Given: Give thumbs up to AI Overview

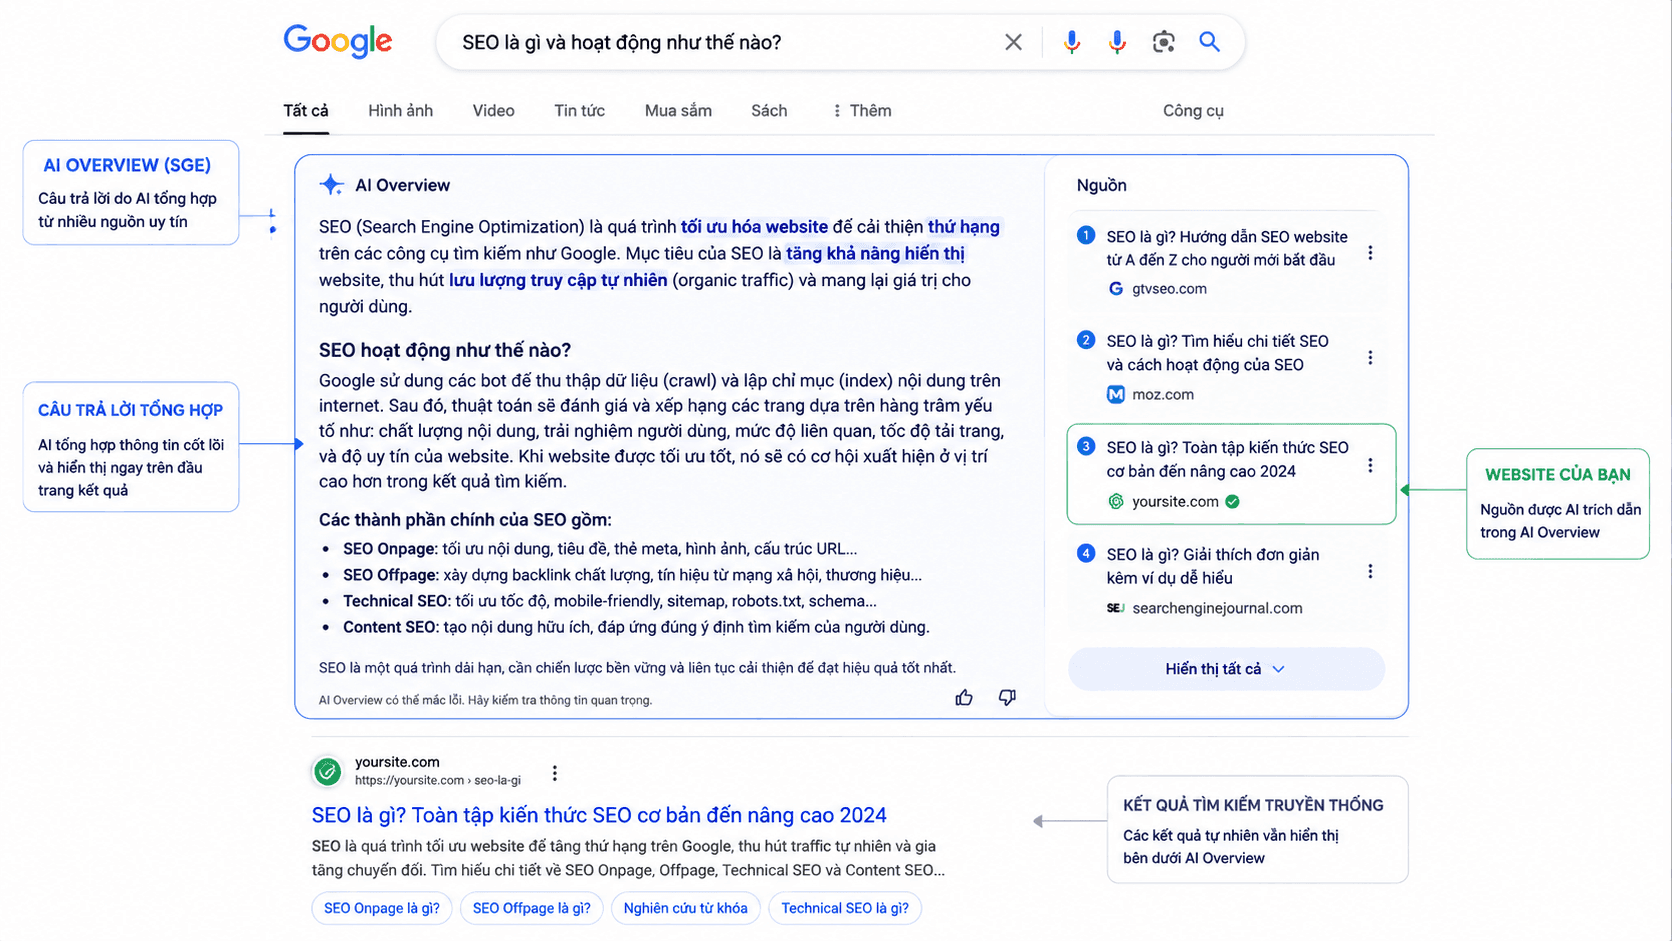Looking at the screenshot, I should pos(964,698).
